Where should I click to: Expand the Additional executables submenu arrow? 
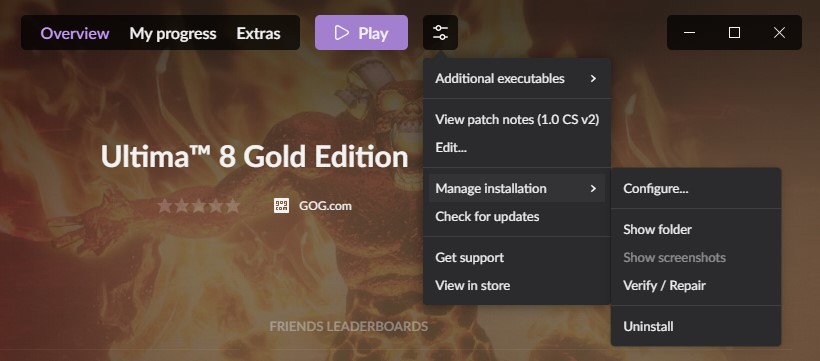(593, 78)
